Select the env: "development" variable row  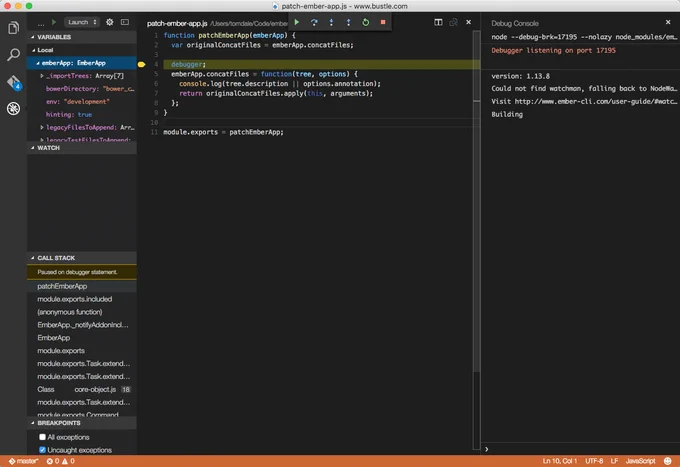click(82, 101)
